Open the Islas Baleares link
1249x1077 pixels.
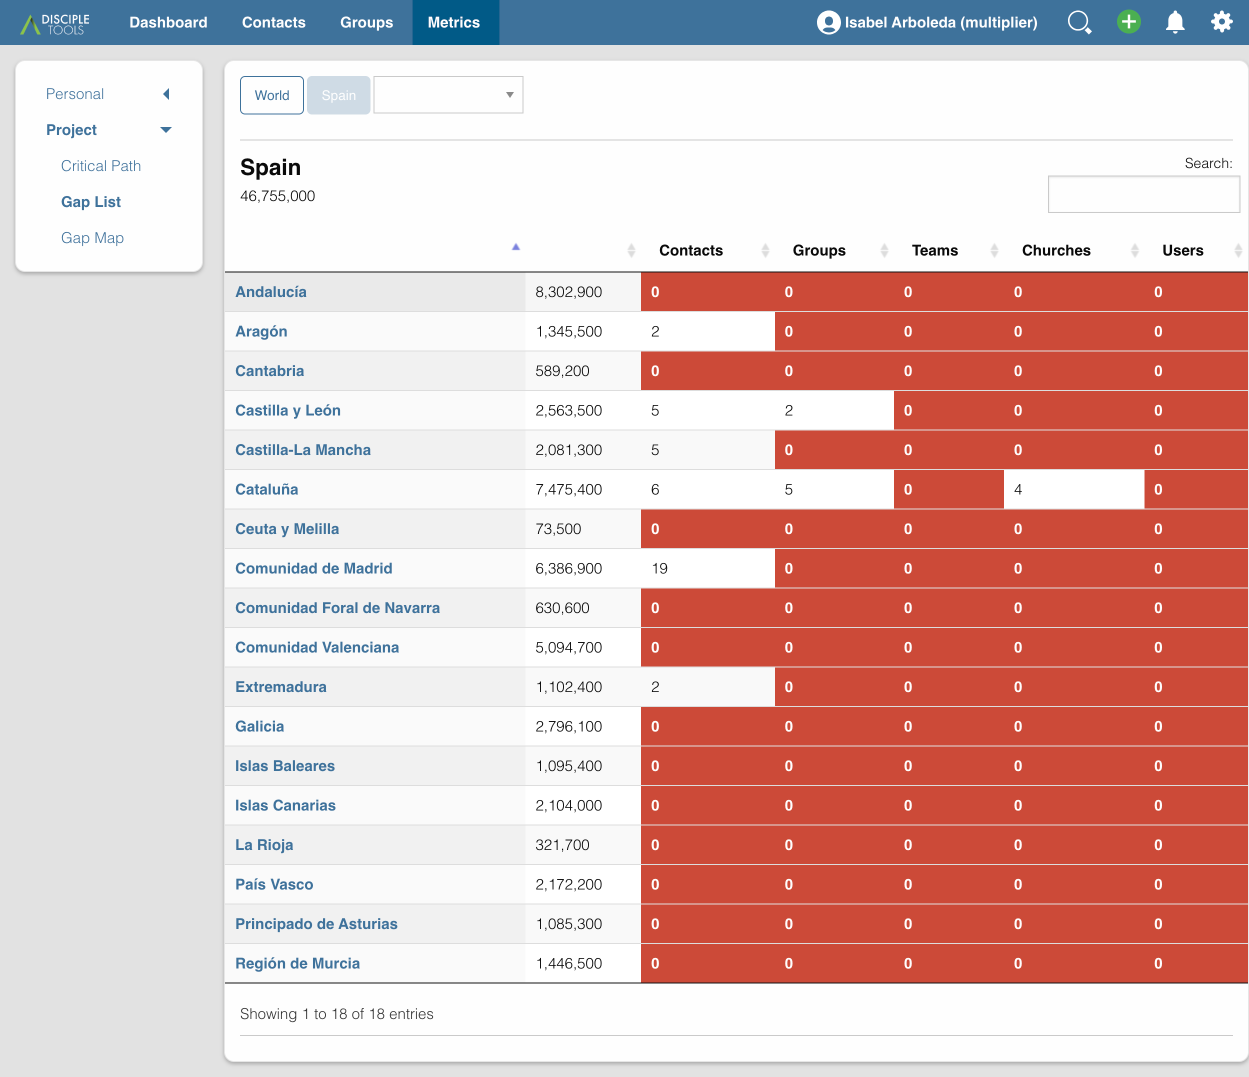tap(285, 766)
